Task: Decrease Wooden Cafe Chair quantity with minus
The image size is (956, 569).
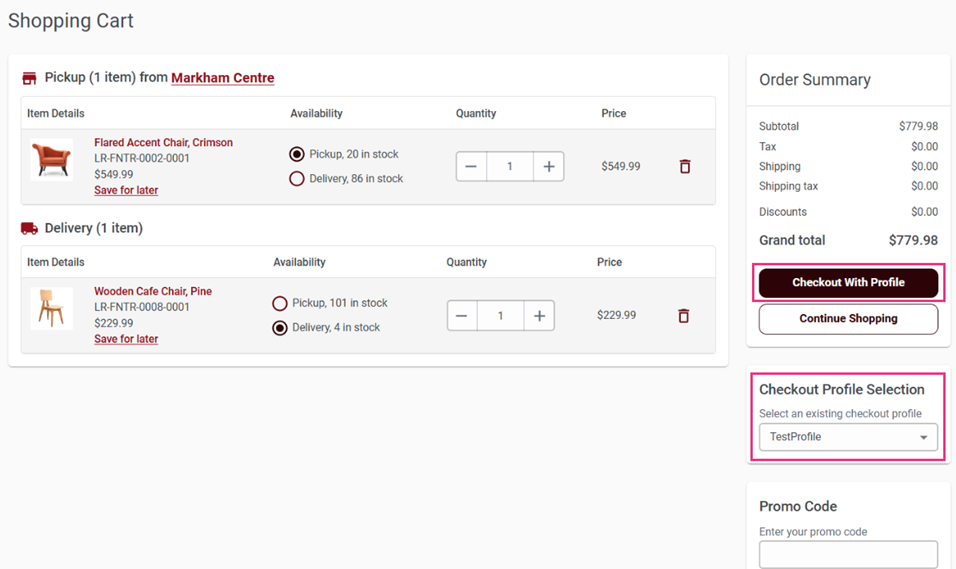Action: pos(462,316)
